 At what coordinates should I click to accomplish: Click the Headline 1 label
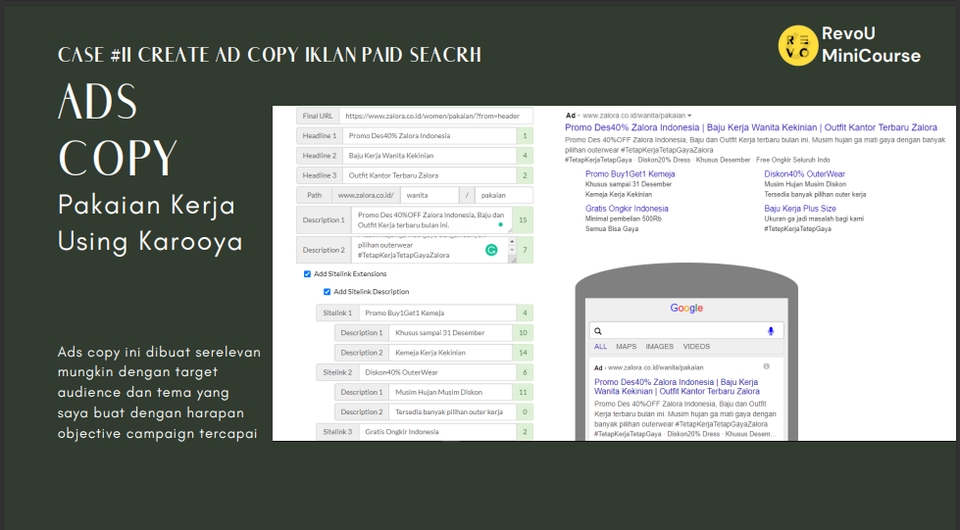click(x=319, y=136)
